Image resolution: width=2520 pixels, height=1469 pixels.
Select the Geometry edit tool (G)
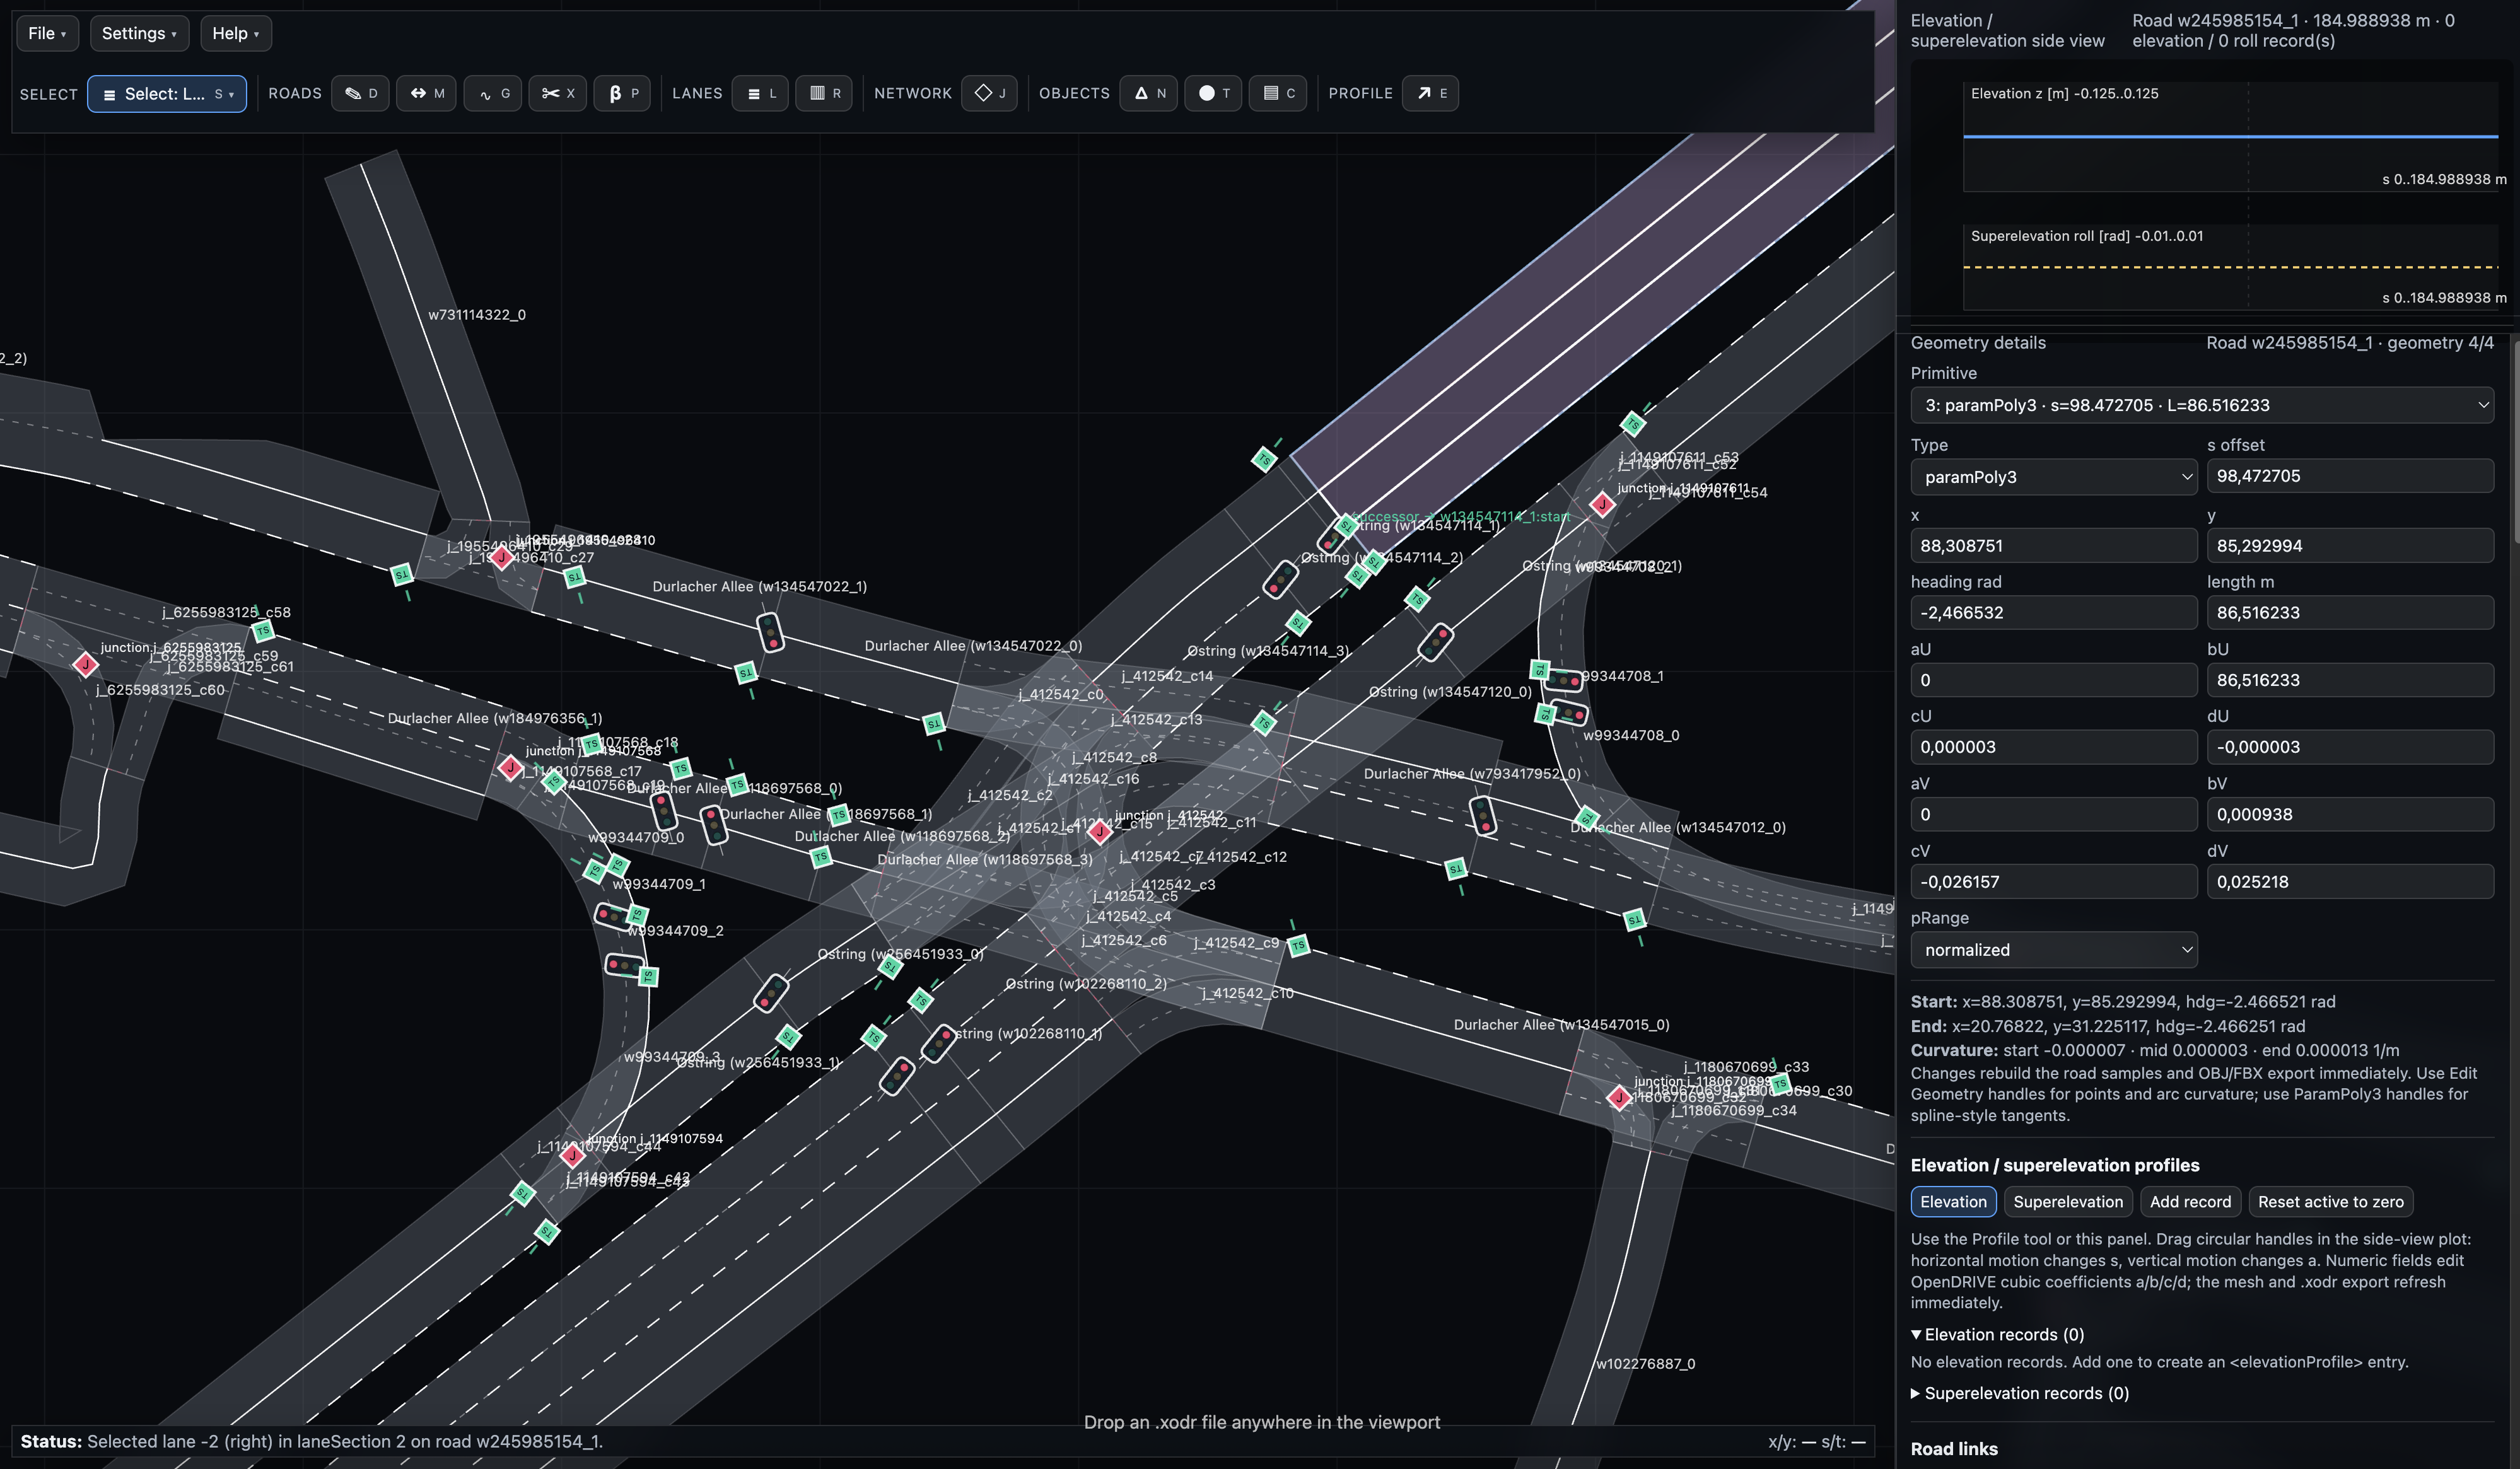click(493, 93)
